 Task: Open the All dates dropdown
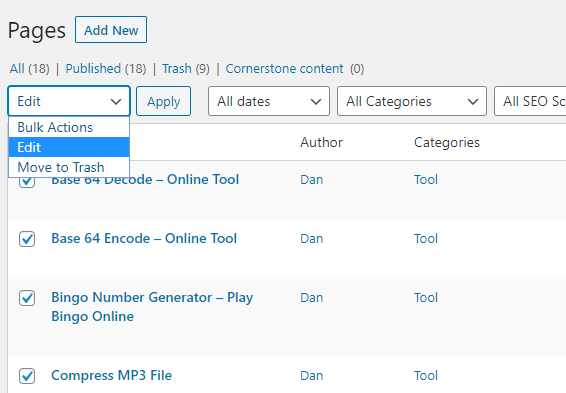[269, 101]
